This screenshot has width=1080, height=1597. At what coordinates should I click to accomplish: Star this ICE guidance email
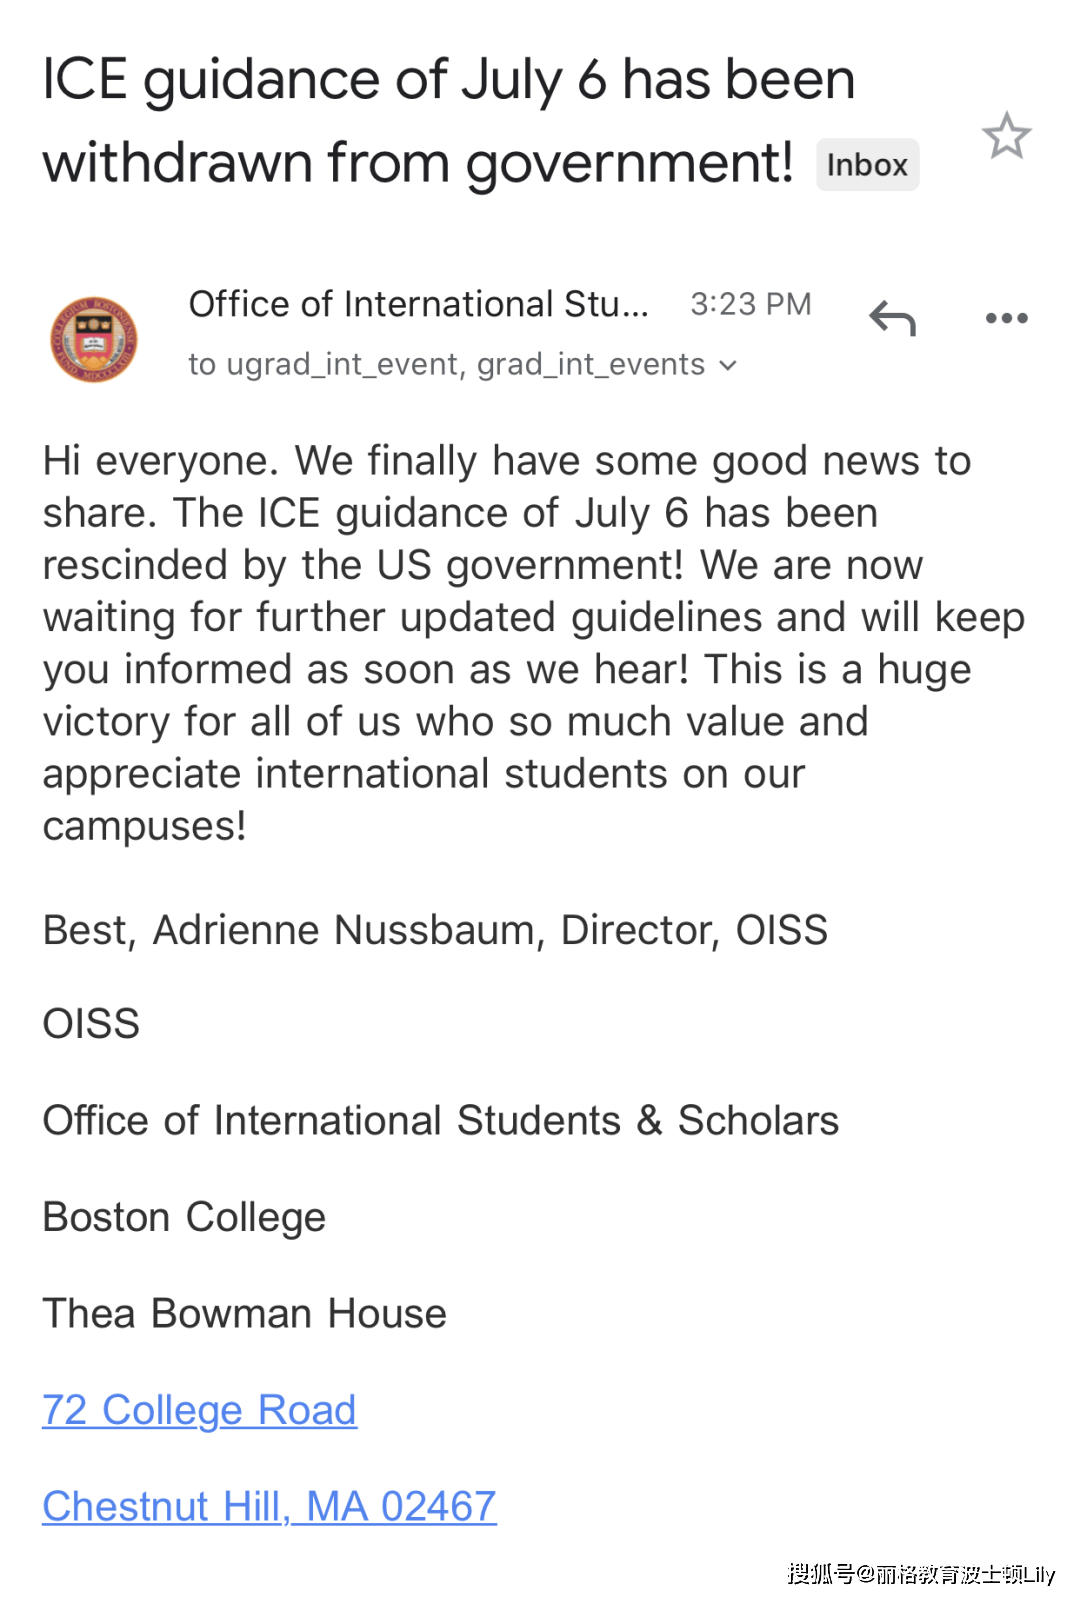pyautogui.click(x=1006, y=136)
